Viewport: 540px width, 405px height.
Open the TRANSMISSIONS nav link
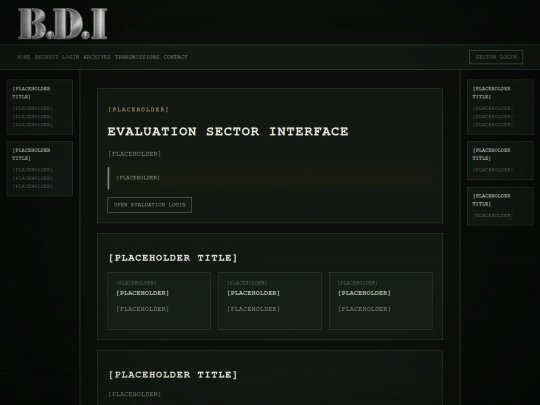tap(137, 57)
